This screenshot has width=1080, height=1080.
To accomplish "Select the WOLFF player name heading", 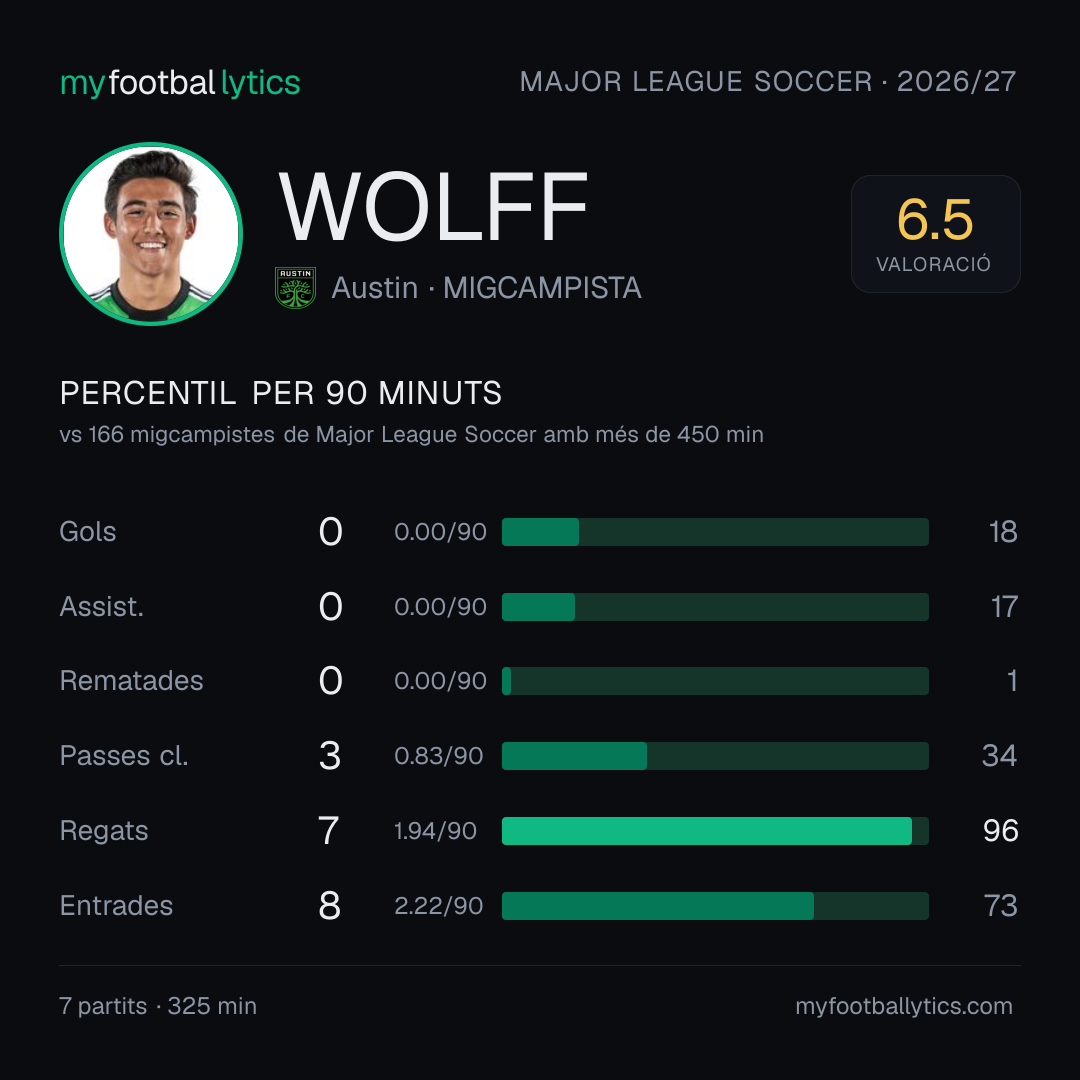I will (x=433, y=207).
